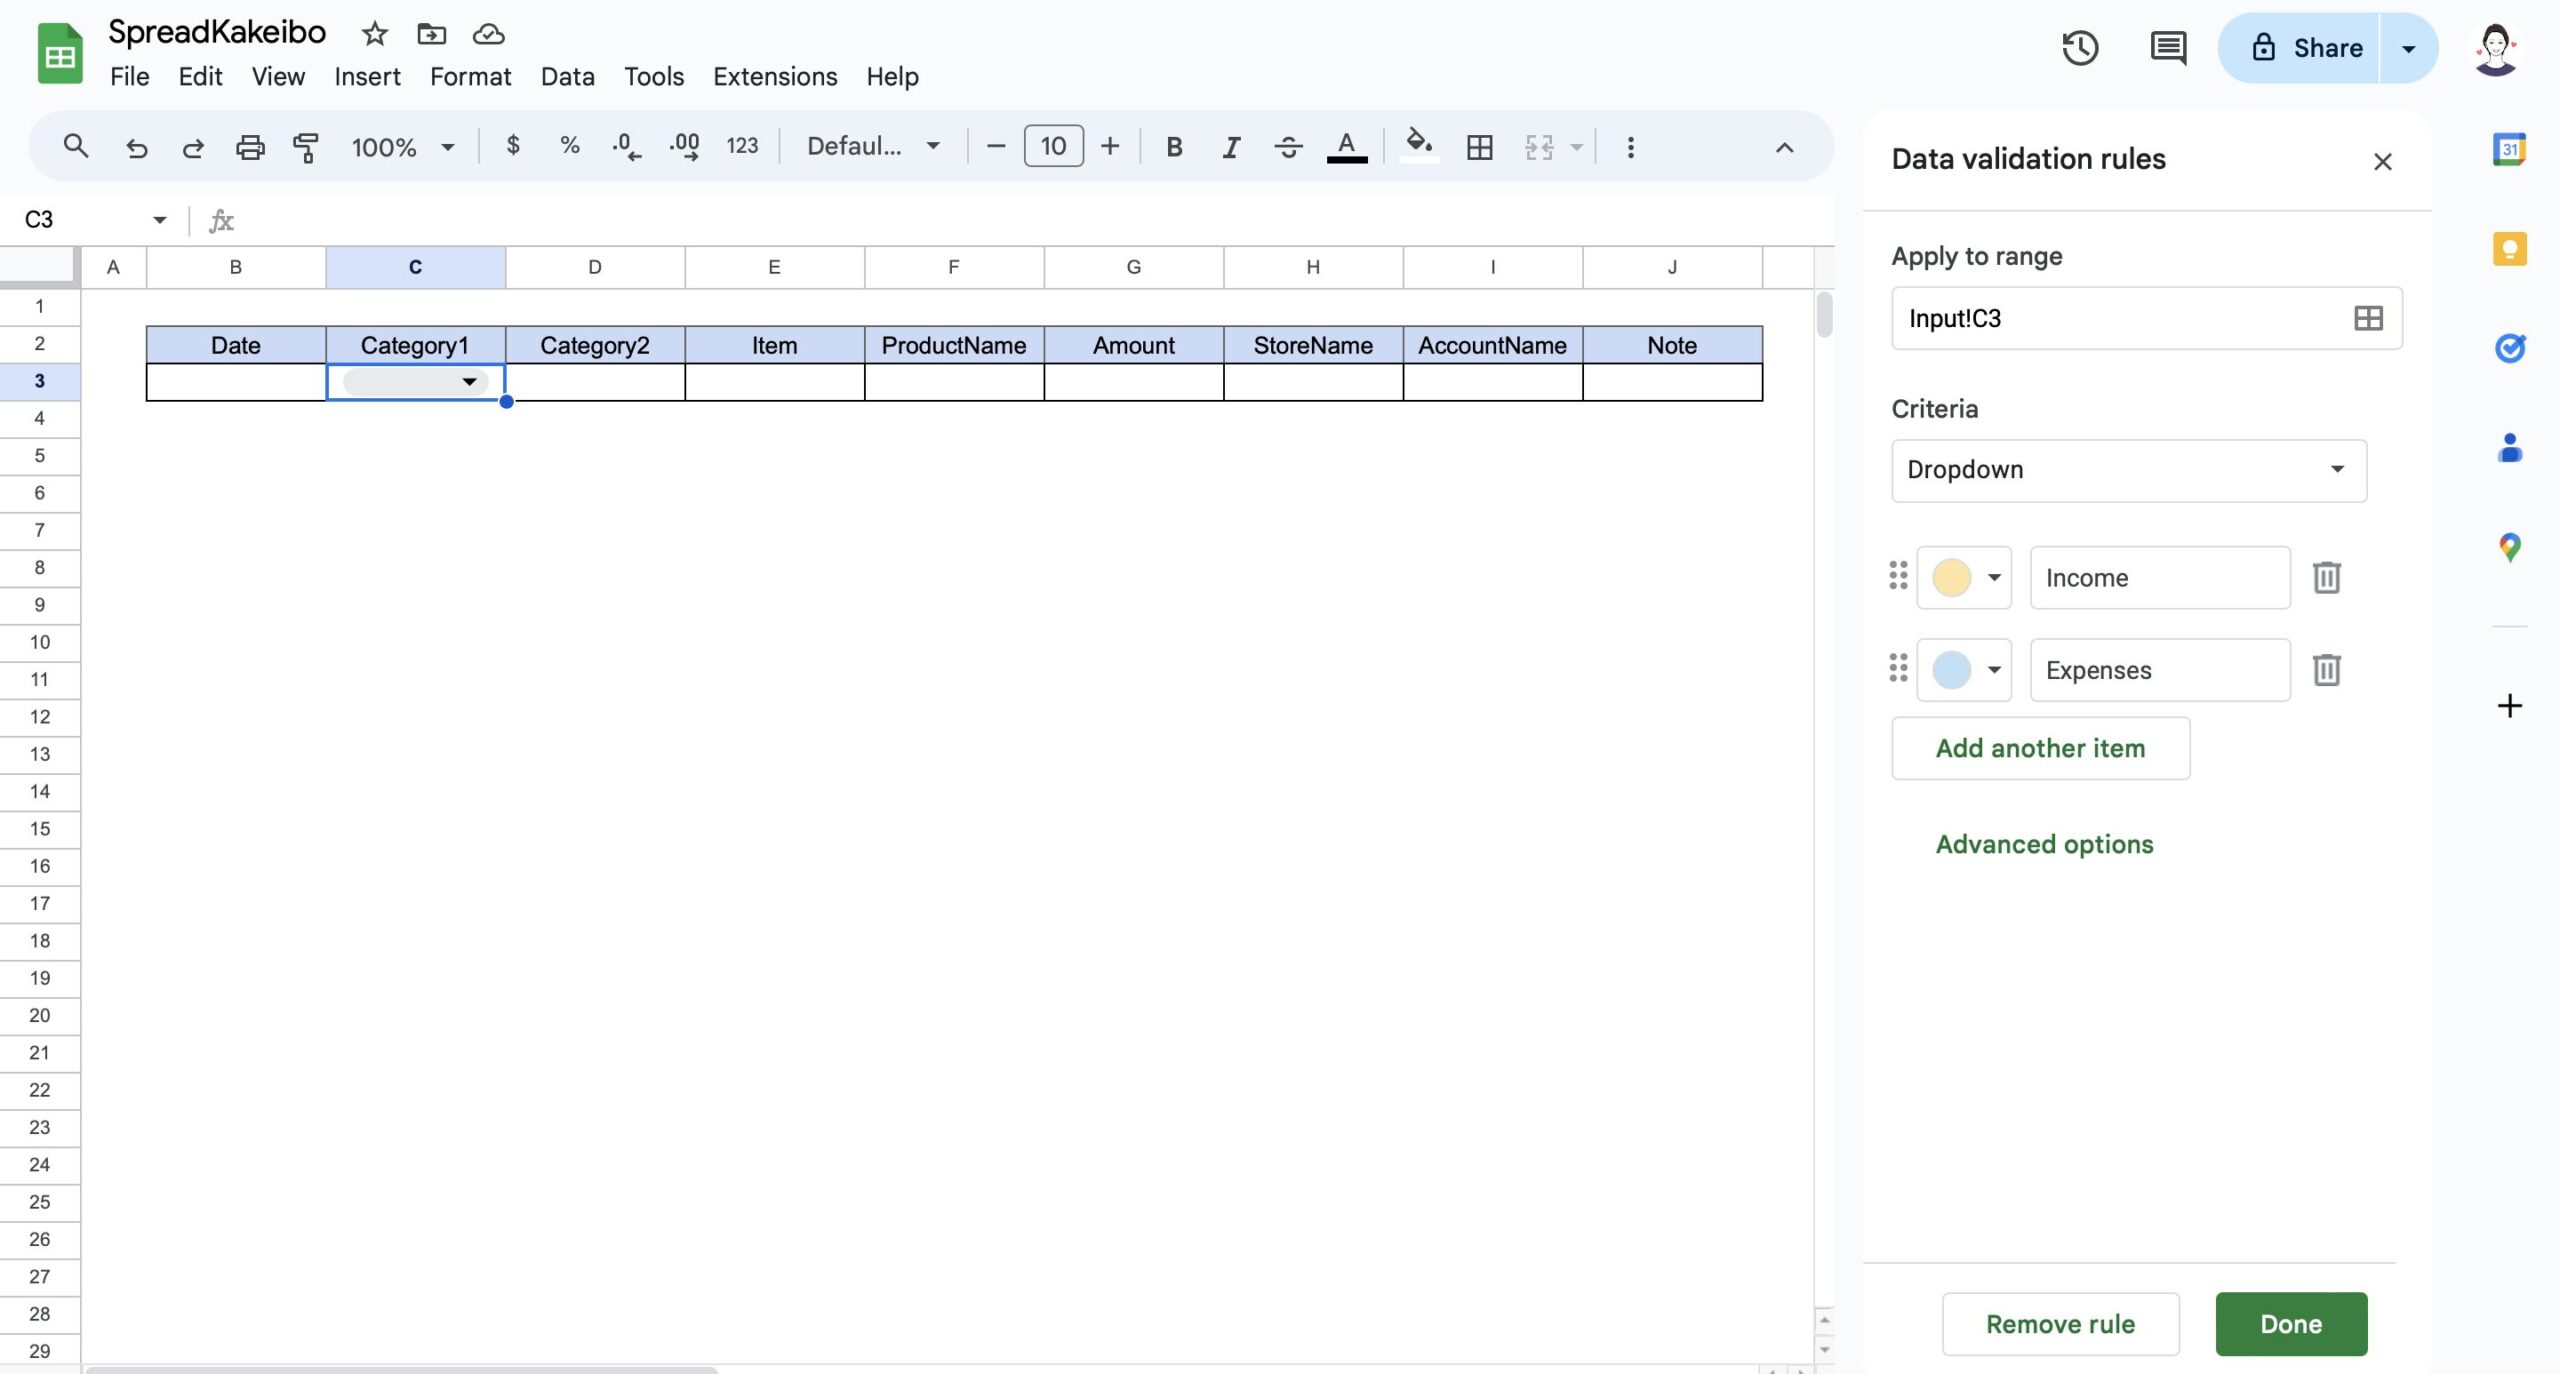Open the dropdown in cell C3
This screenshot has width=2560, height=1374.
click(x=468, y=381)
